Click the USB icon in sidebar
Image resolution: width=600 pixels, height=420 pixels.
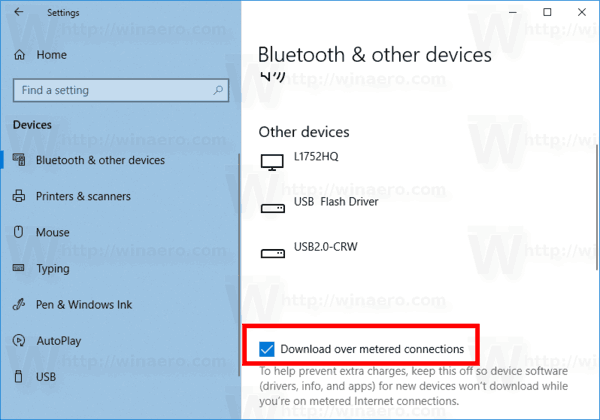click(19, 377)
